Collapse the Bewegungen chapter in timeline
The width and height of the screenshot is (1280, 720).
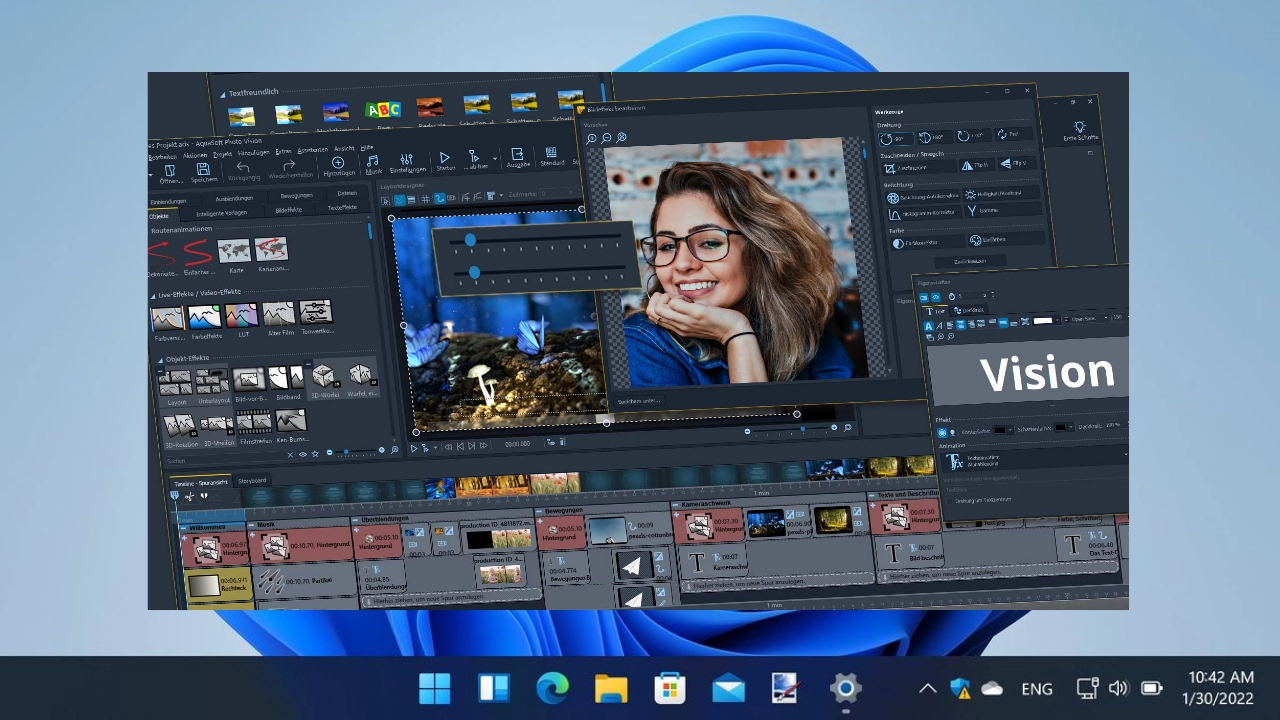[x=539, y=511]
